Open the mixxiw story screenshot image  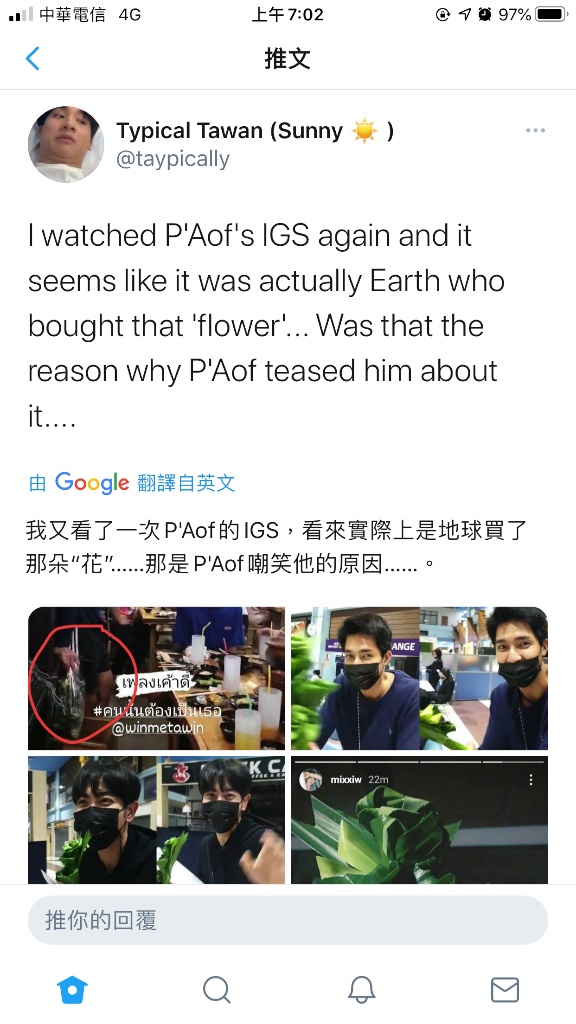click(x=419, y=820)
